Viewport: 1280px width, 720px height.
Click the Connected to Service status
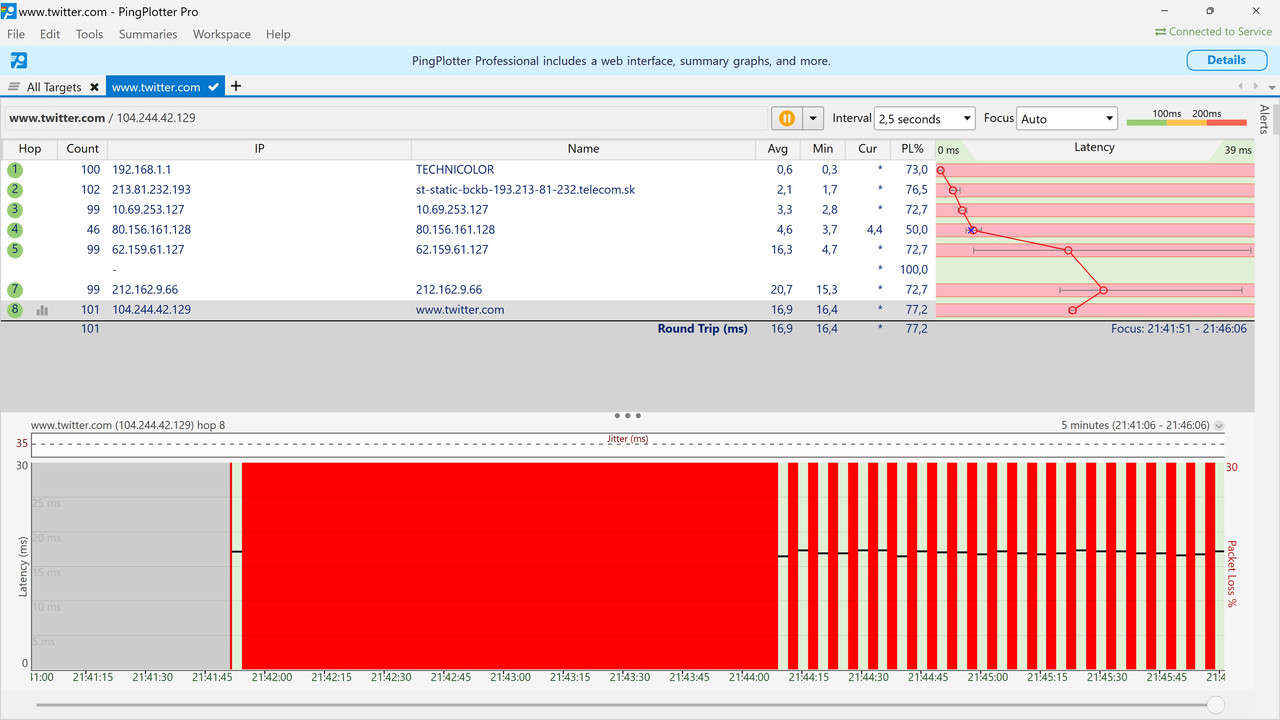1213,32
